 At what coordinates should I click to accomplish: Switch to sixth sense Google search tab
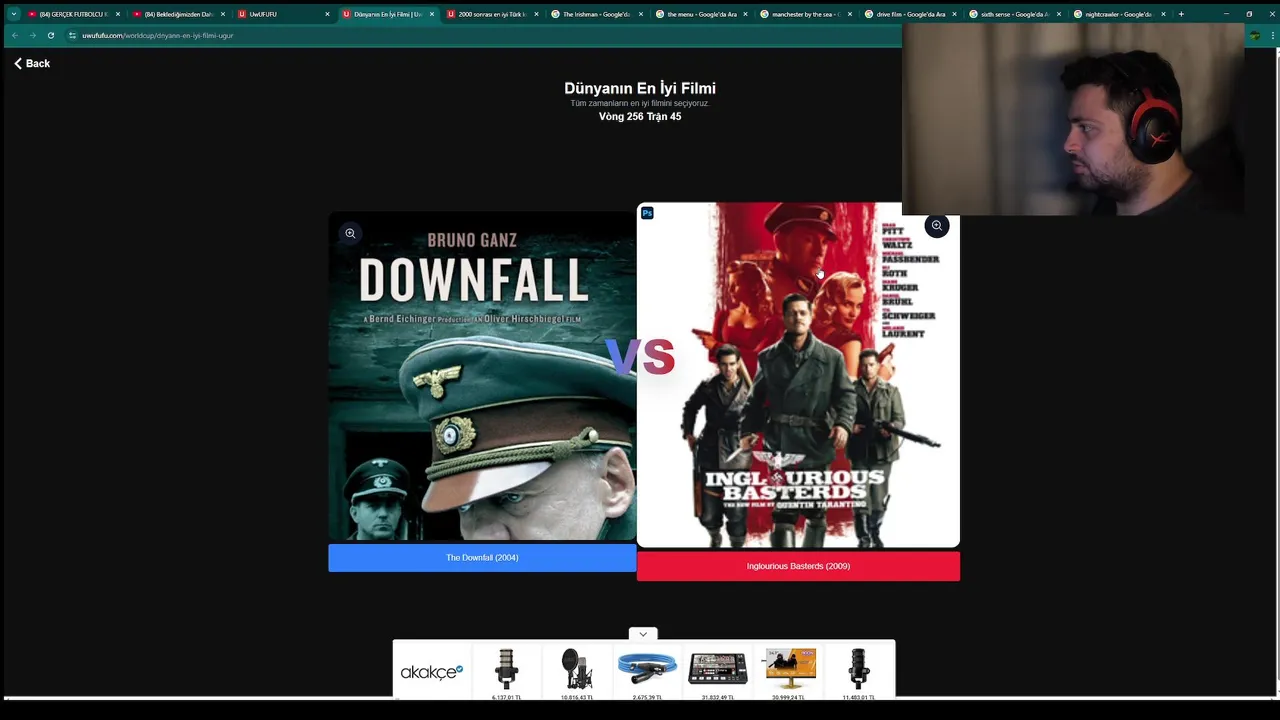(1014, 14)
